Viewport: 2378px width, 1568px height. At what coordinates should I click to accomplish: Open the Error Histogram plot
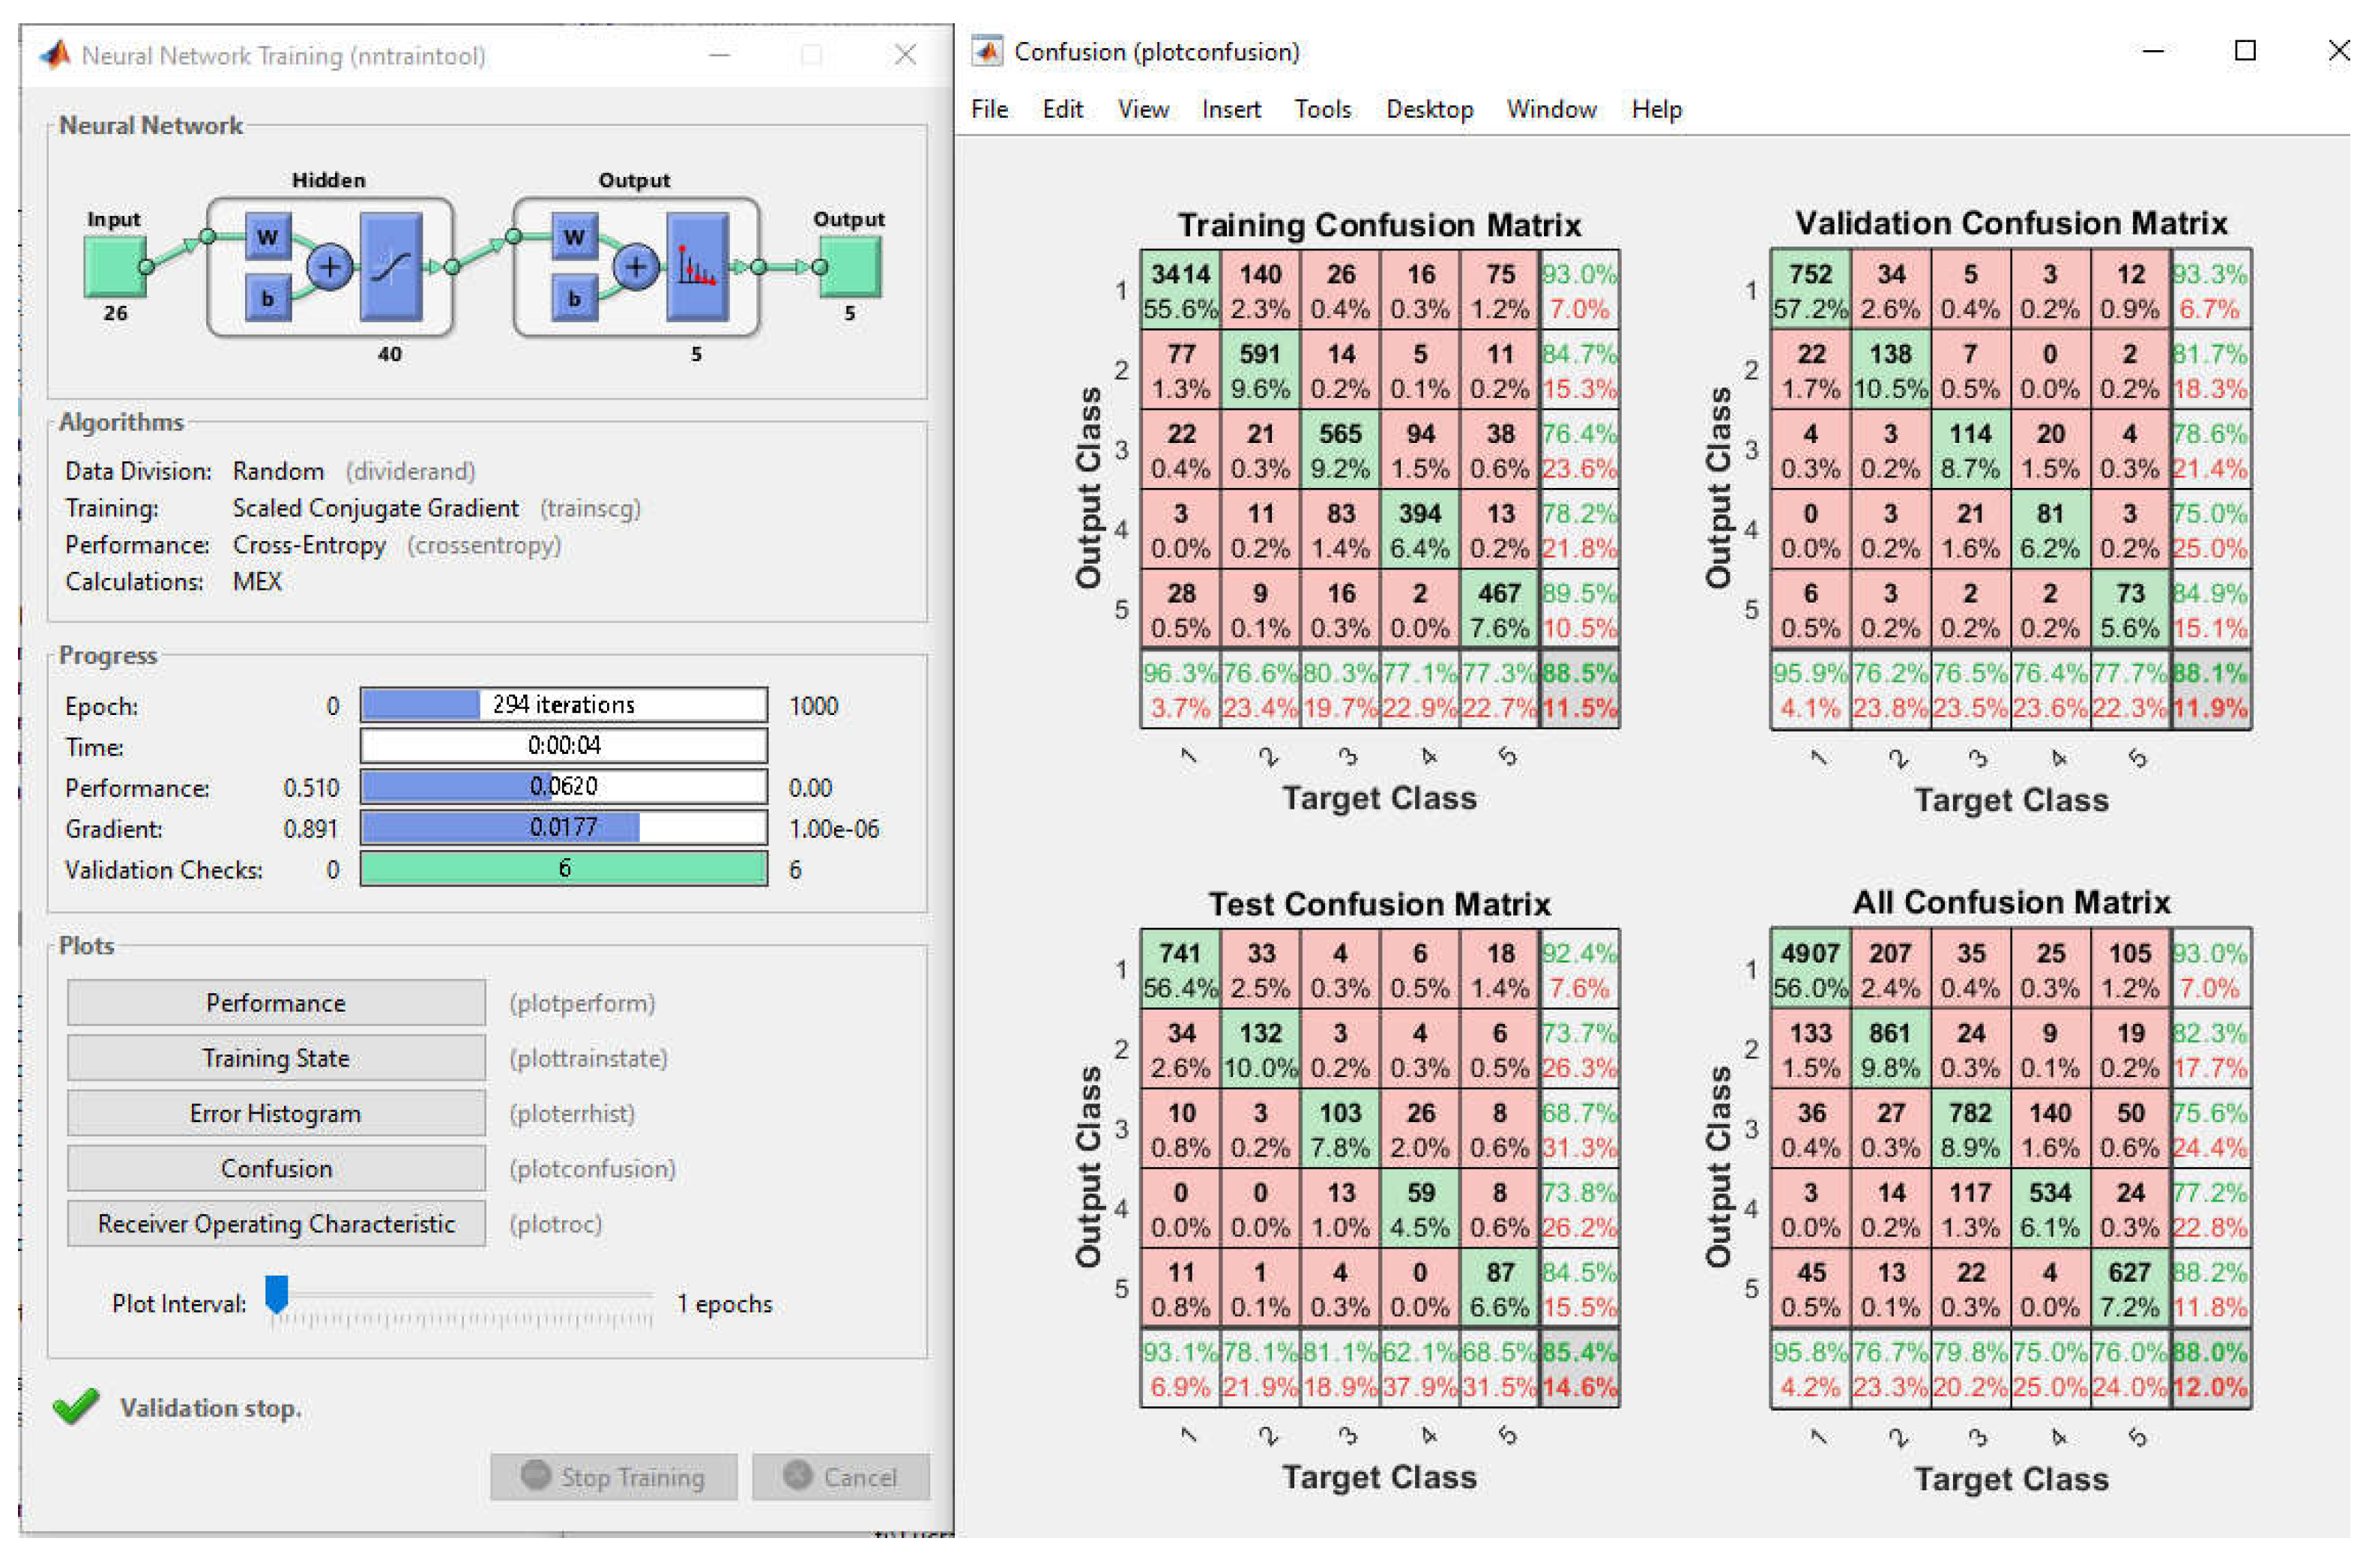click(x=276, y=1112)
